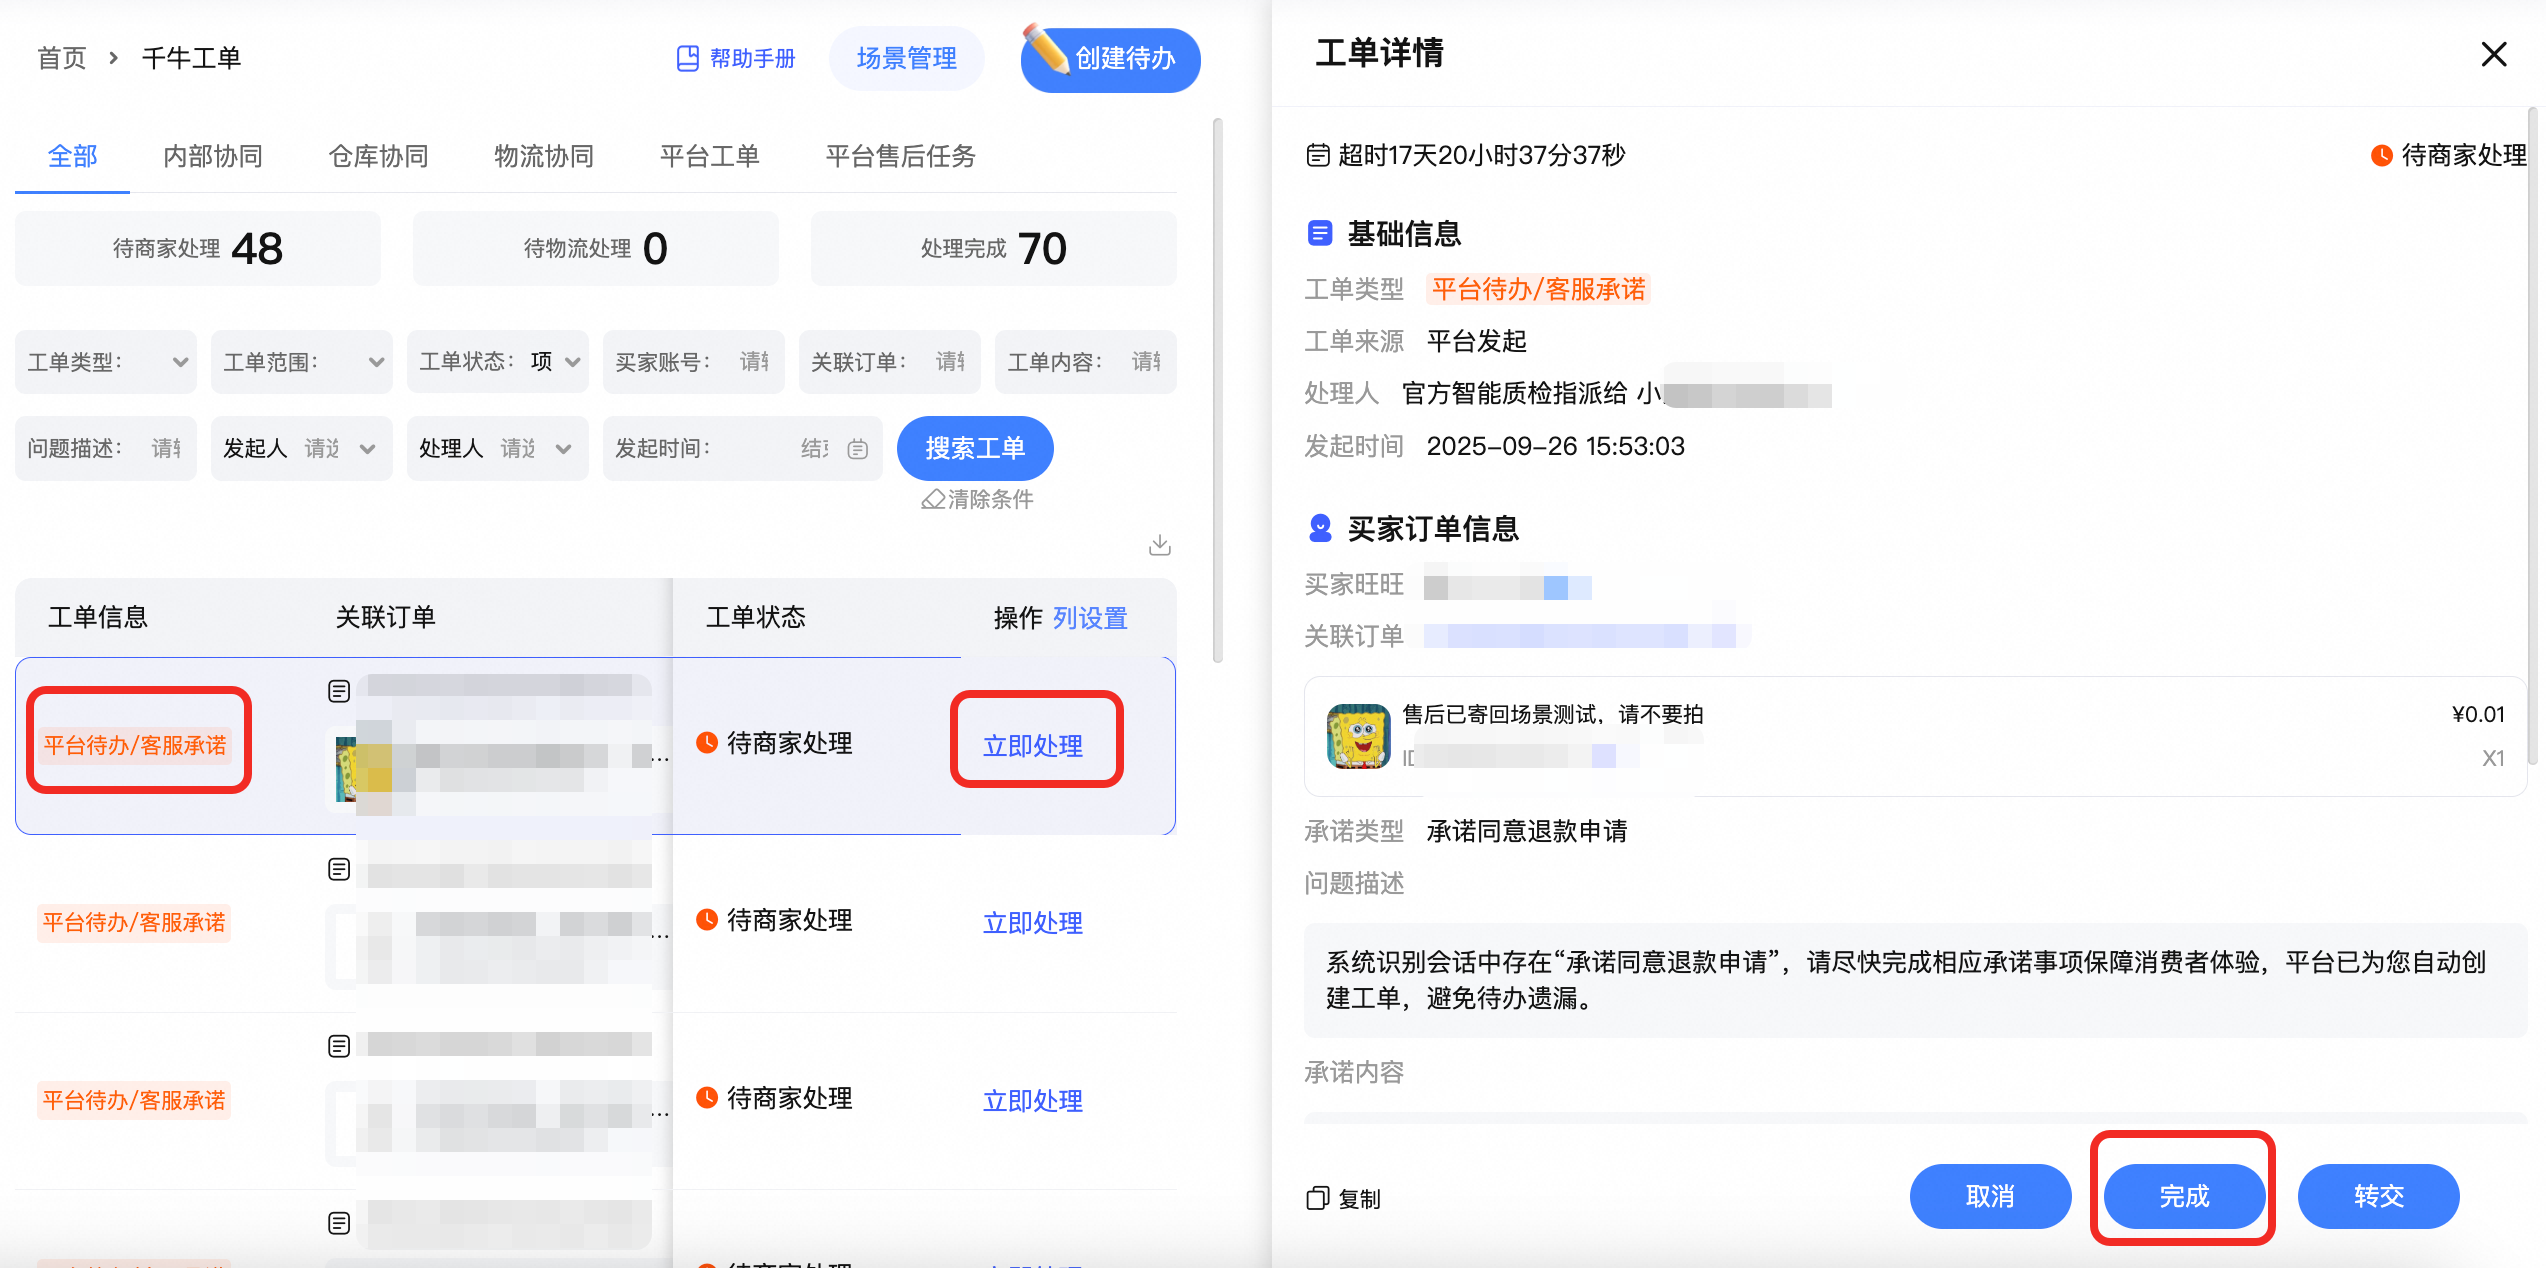The image size is (2546, 1268).
Task: Switch to the 平台工单 tab
Action: click(x=709, y=156)
